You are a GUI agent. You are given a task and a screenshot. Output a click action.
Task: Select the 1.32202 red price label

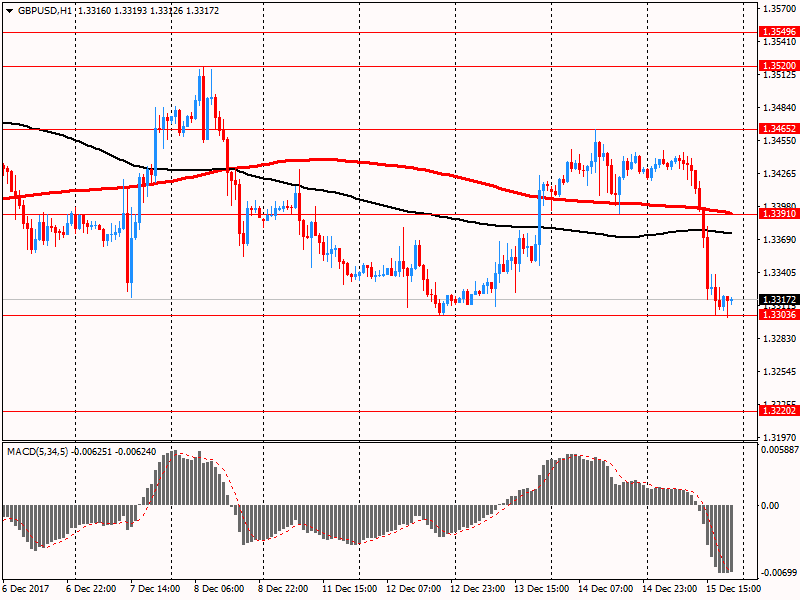pos(779,411)
